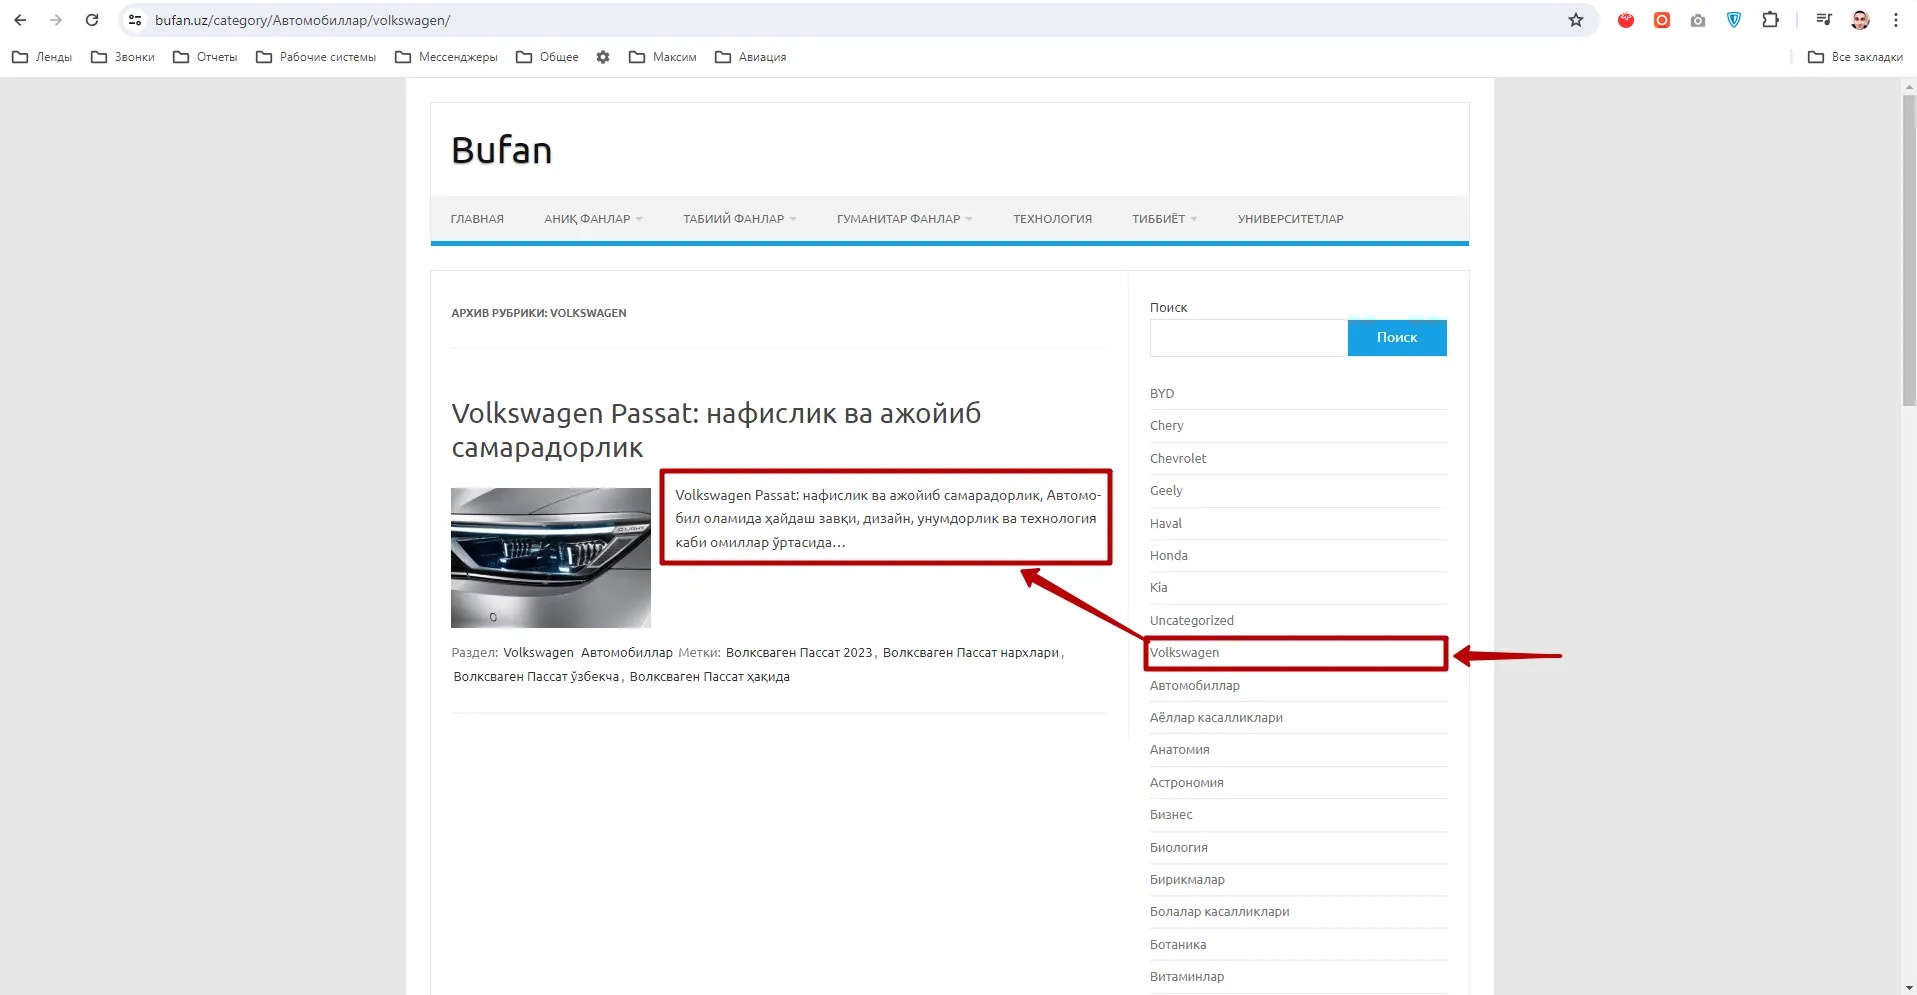Go to Технология in the navigation menu
The height and width of the screenshot is (995, 1917).
click(1052, 219)
